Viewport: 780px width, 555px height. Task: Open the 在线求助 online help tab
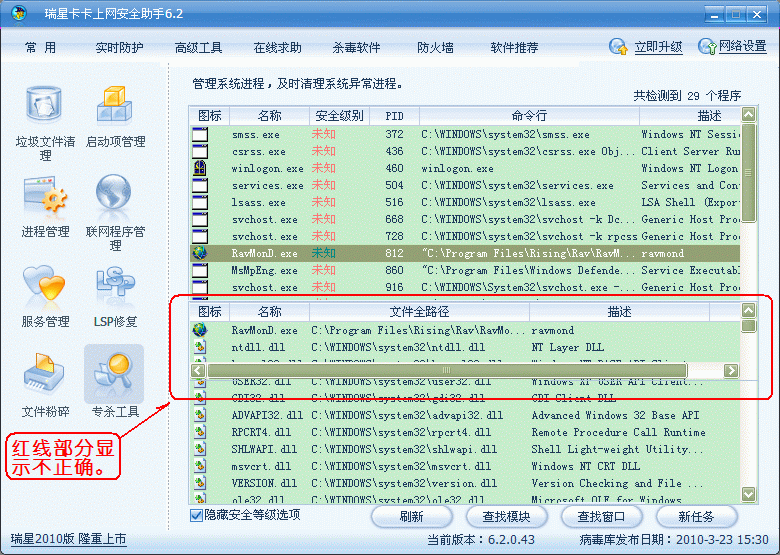click(x=278, y=48)
